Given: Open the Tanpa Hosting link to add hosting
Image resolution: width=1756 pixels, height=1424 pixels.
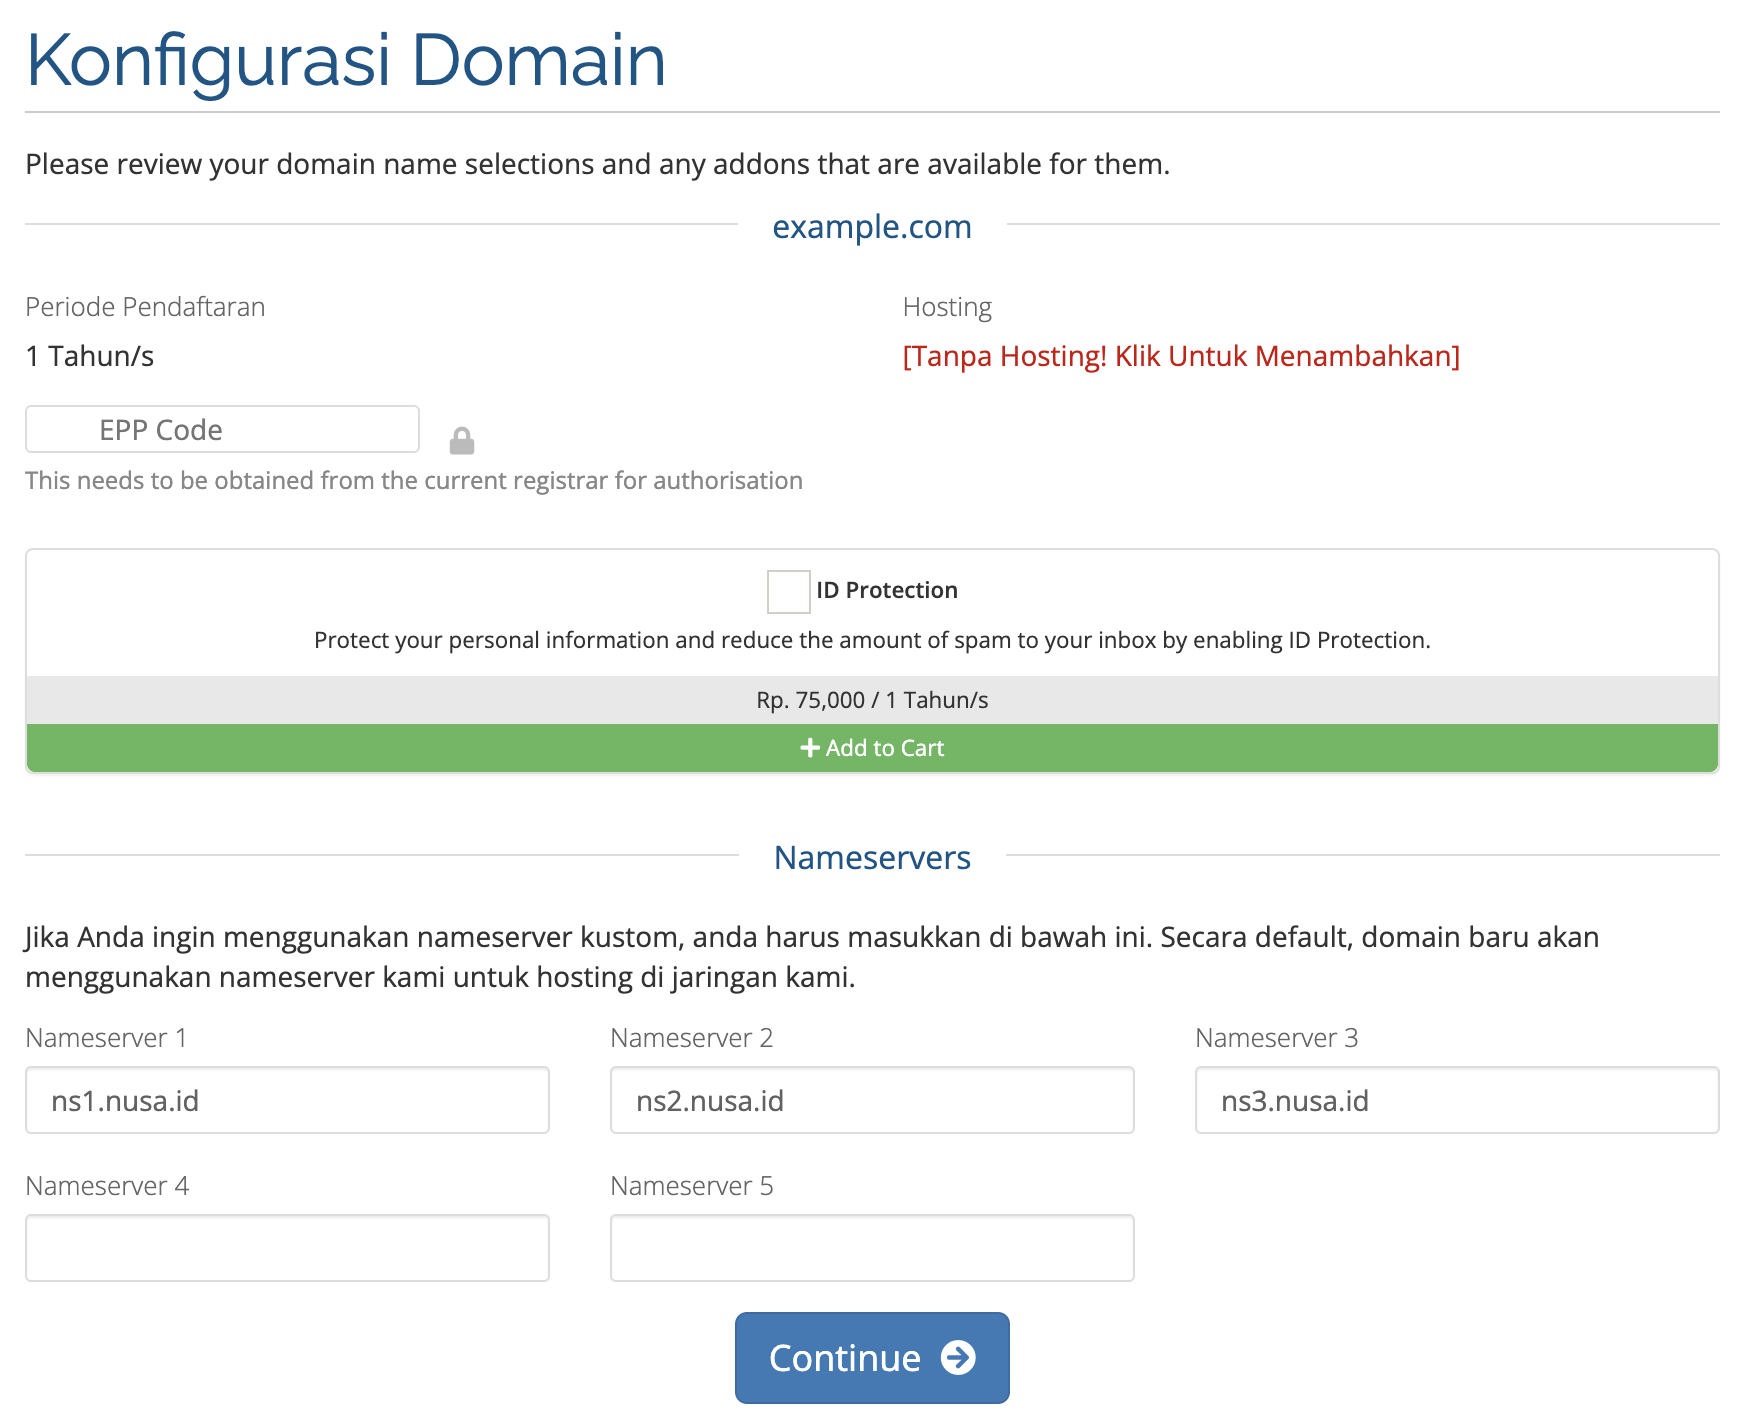Looking at the screenshot, I should [1180, 356].
